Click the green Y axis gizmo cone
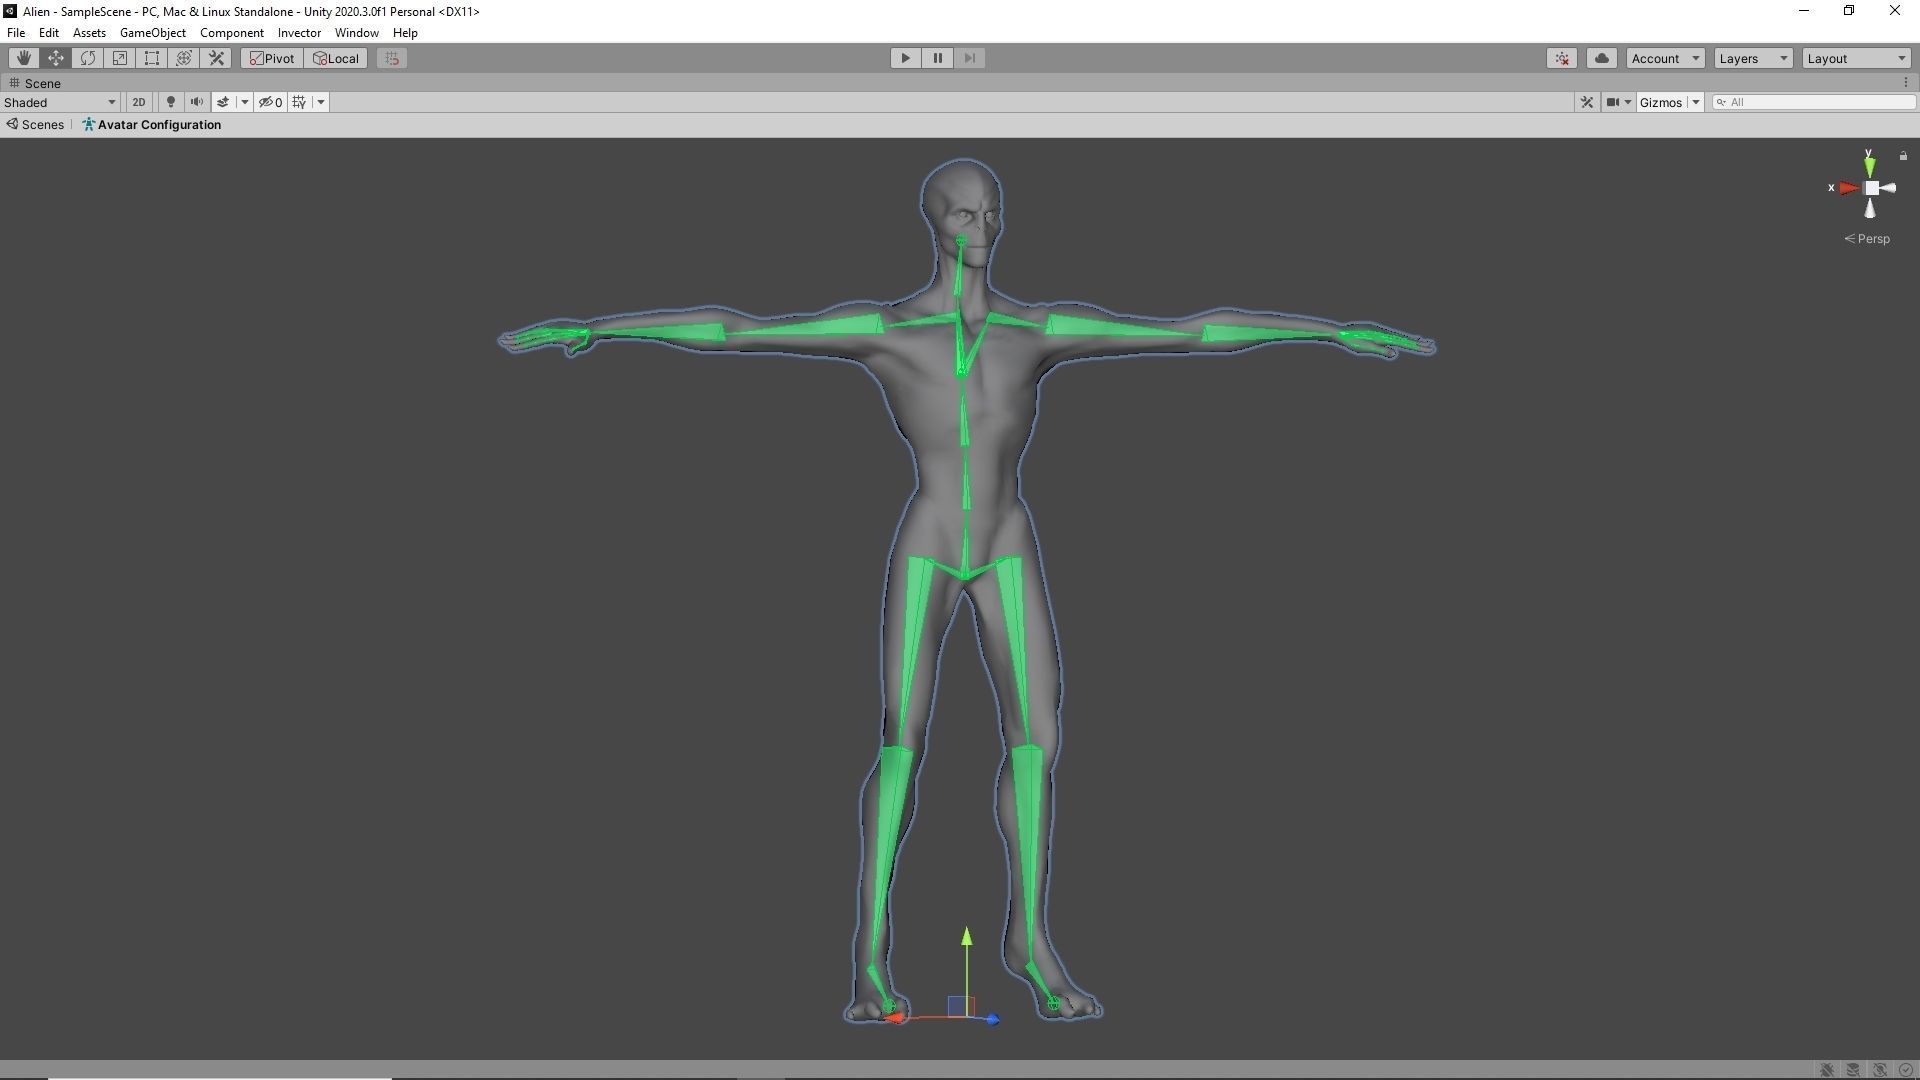1920x1080 pixels. tap(1869, 166)
